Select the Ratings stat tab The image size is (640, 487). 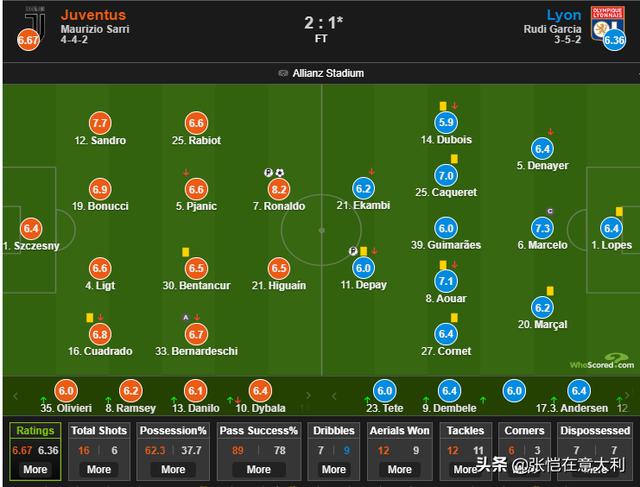point(35,431)
